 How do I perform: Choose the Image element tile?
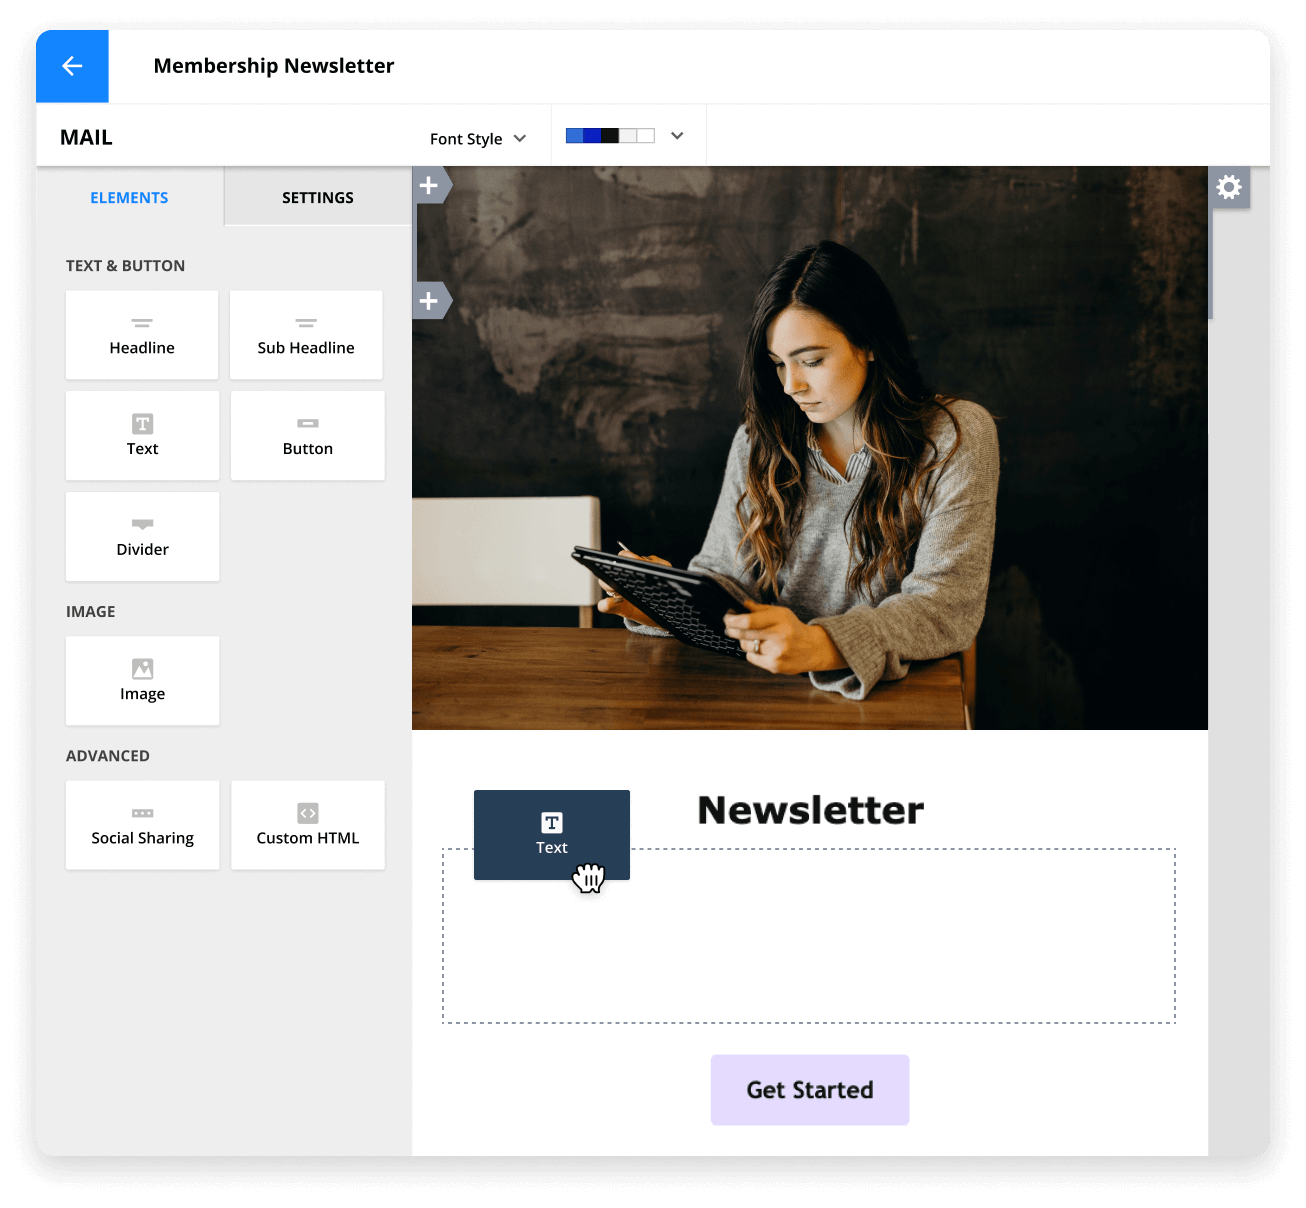point(142,681)
